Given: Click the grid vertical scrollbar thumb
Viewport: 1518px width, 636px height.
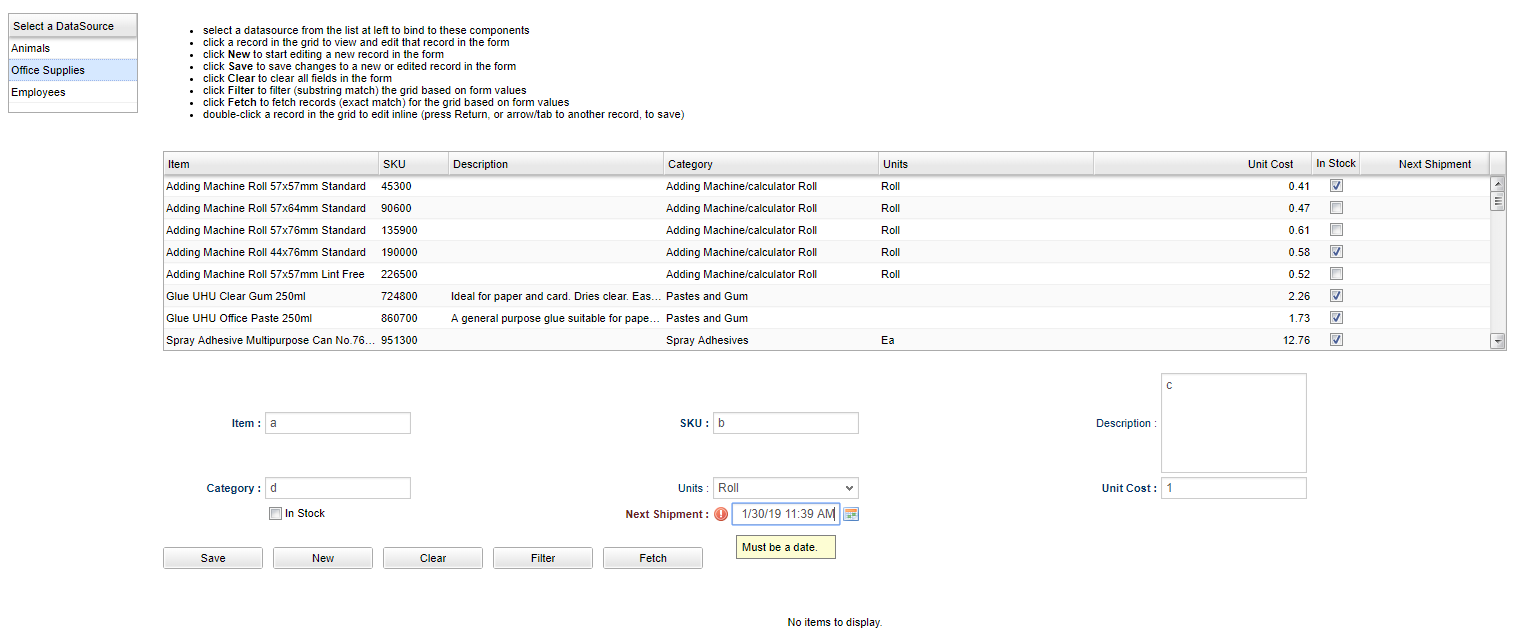Looking at the screenshot, I should [x=1498, y=201].
